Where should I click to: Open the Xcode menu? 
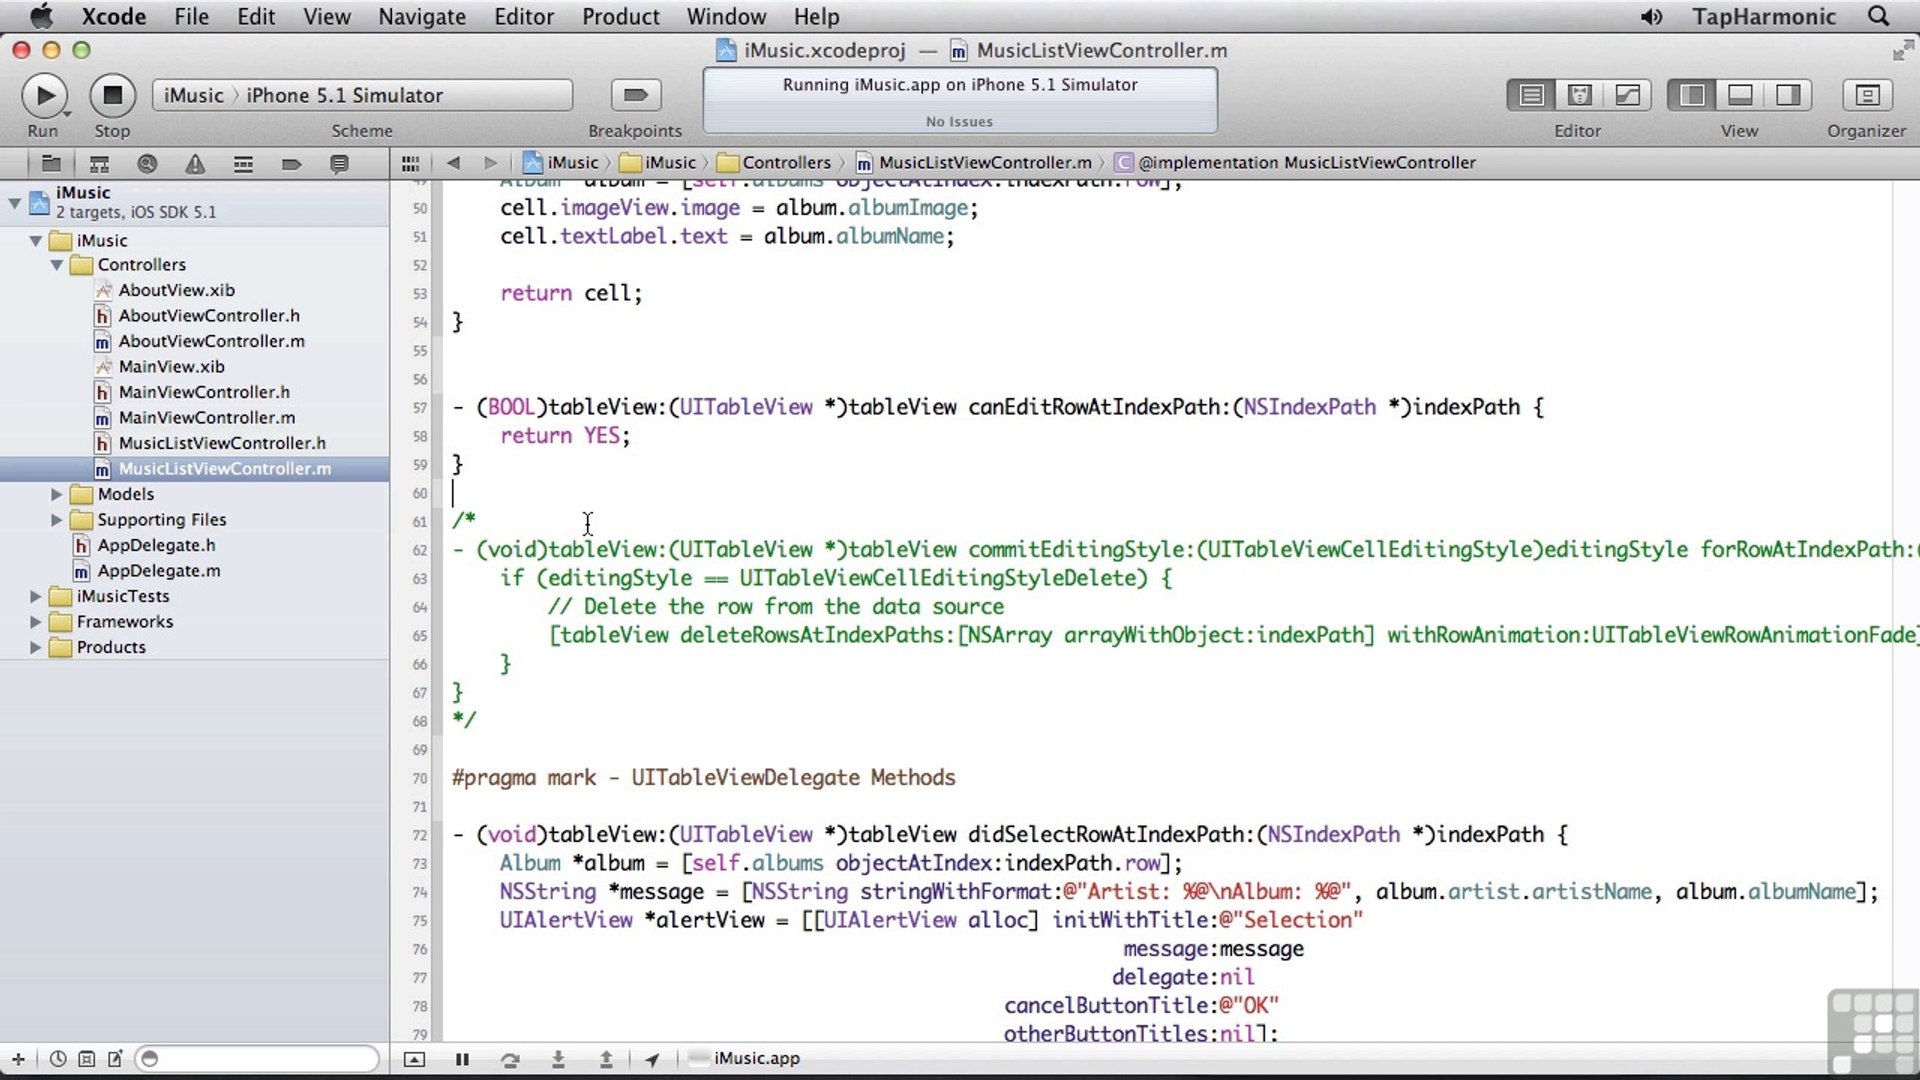point(114,17)
